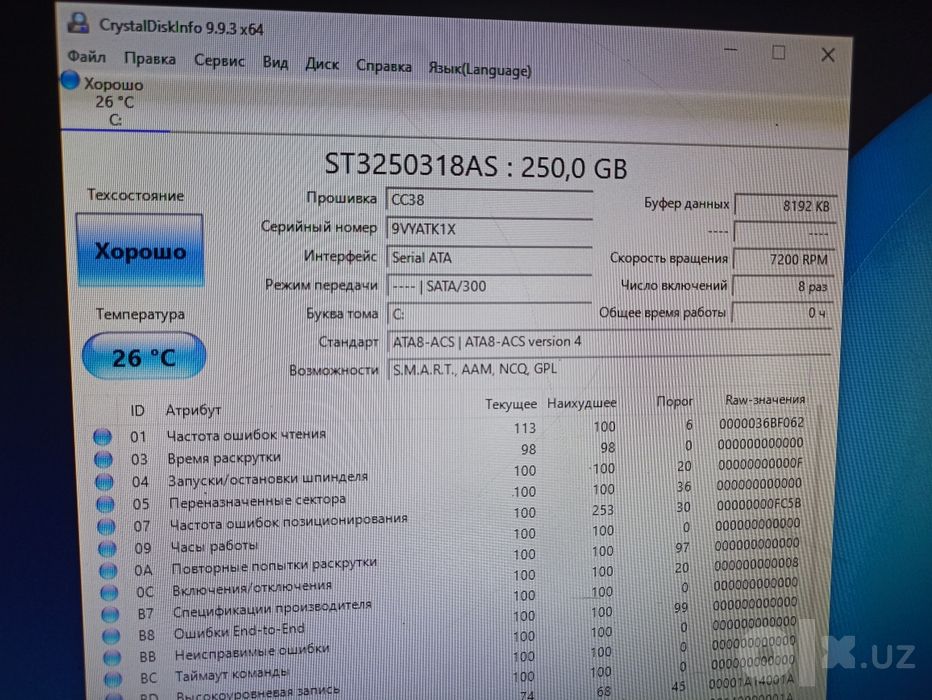Image resolution: width=932 pixels, height=700 pixels.
Task: Open the Сервис menu
Action: (x=219, y=61)
